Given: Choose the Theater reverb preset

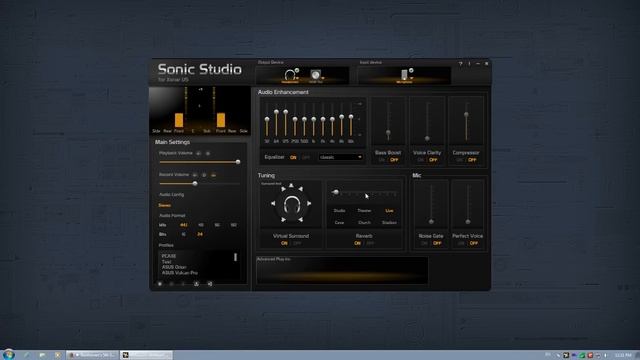Looking at the screenshot, I should [364, 211].
